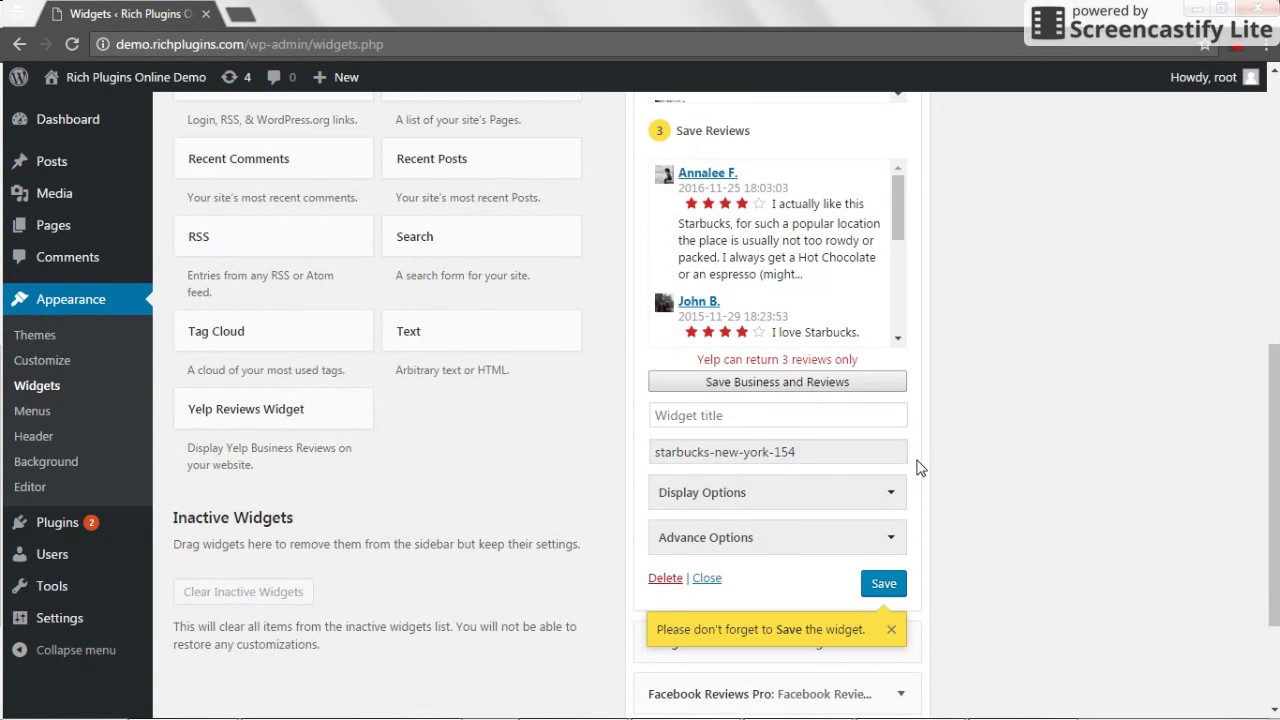Click John B. reviewer avatar
Image resolution: width=1280 pixels, height=720 pixels.
pyautogui.click(x=664, y=303)
